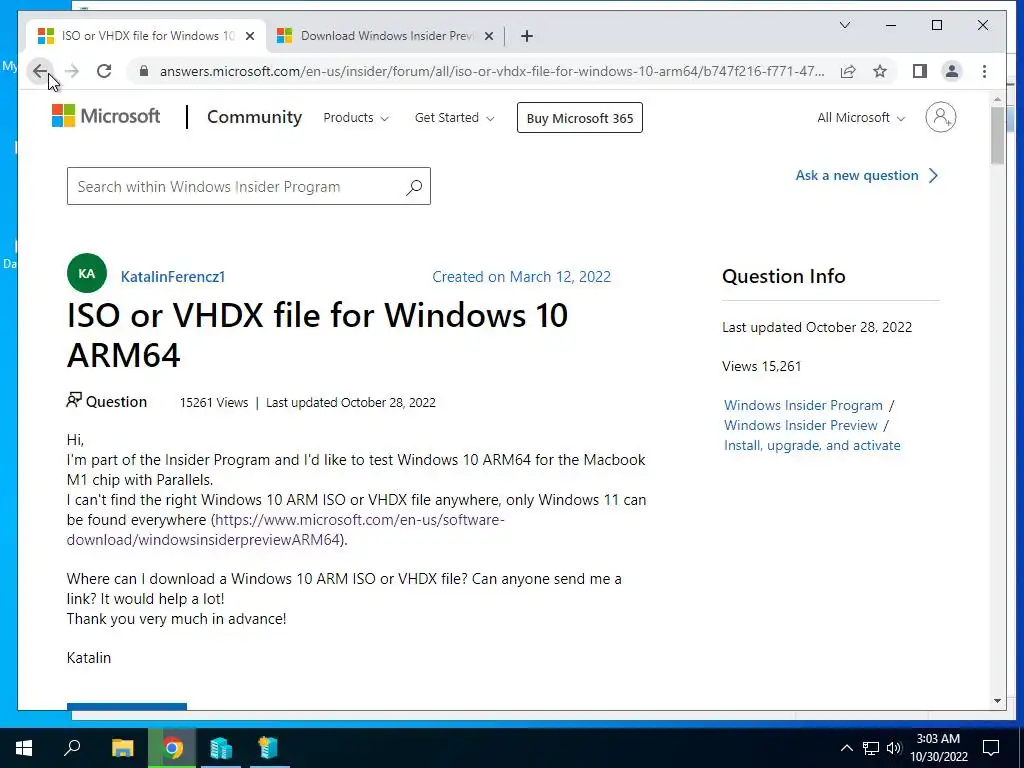The image size is (1024, 768).
Task: Click the forward navigation arrow
Action: 72,71
